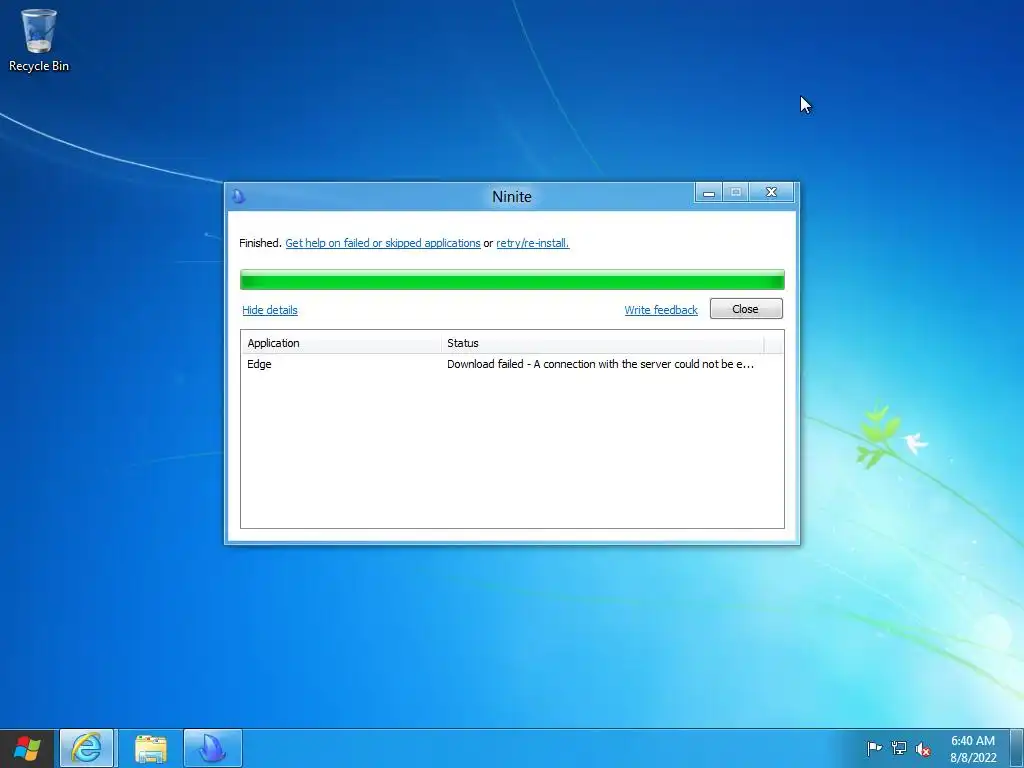Screen dimensions: 1024x768
Task: Click the Application column header
Action: click(342, 343)
